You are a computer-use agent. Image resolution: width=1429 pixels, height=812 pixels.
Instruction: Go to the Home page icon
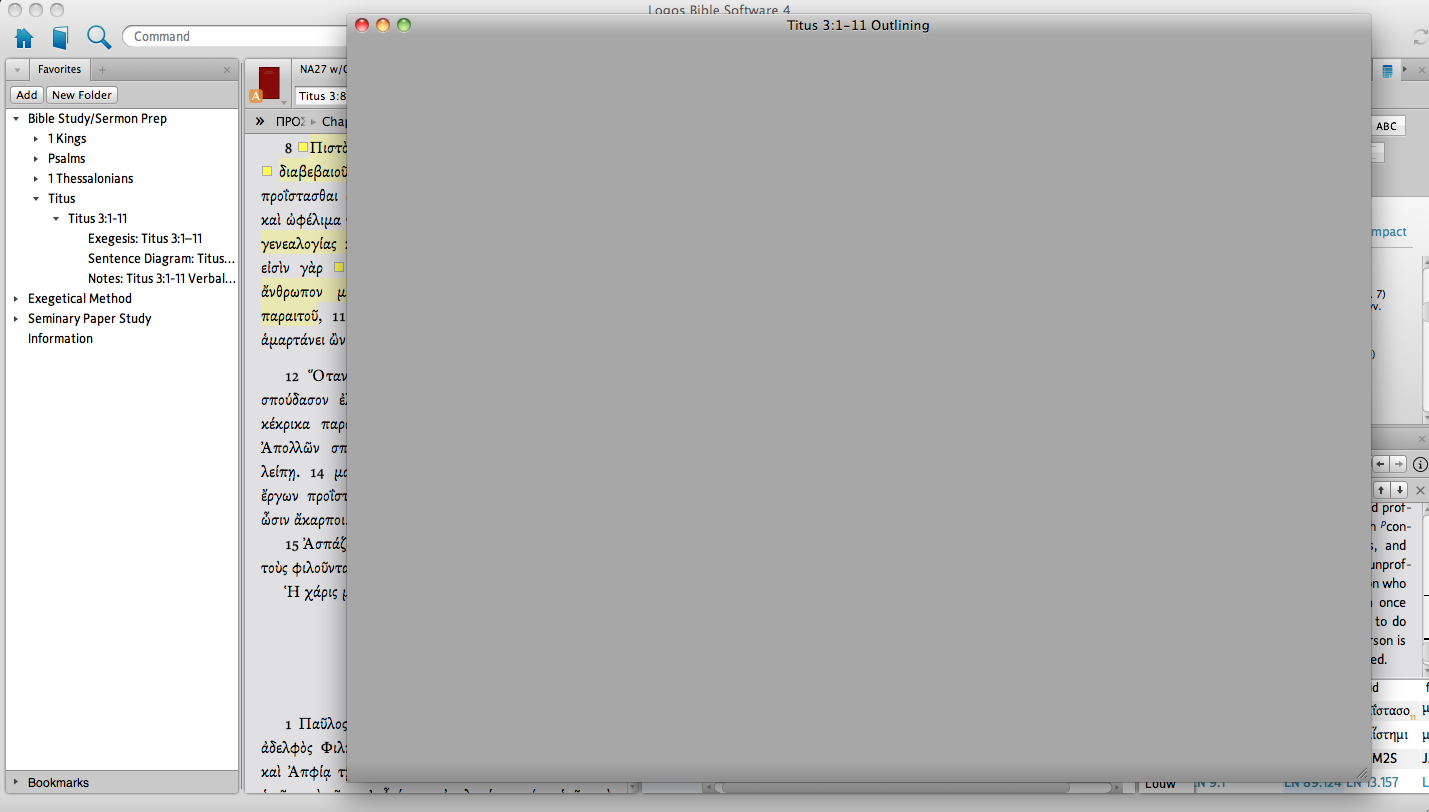(24, 38)
